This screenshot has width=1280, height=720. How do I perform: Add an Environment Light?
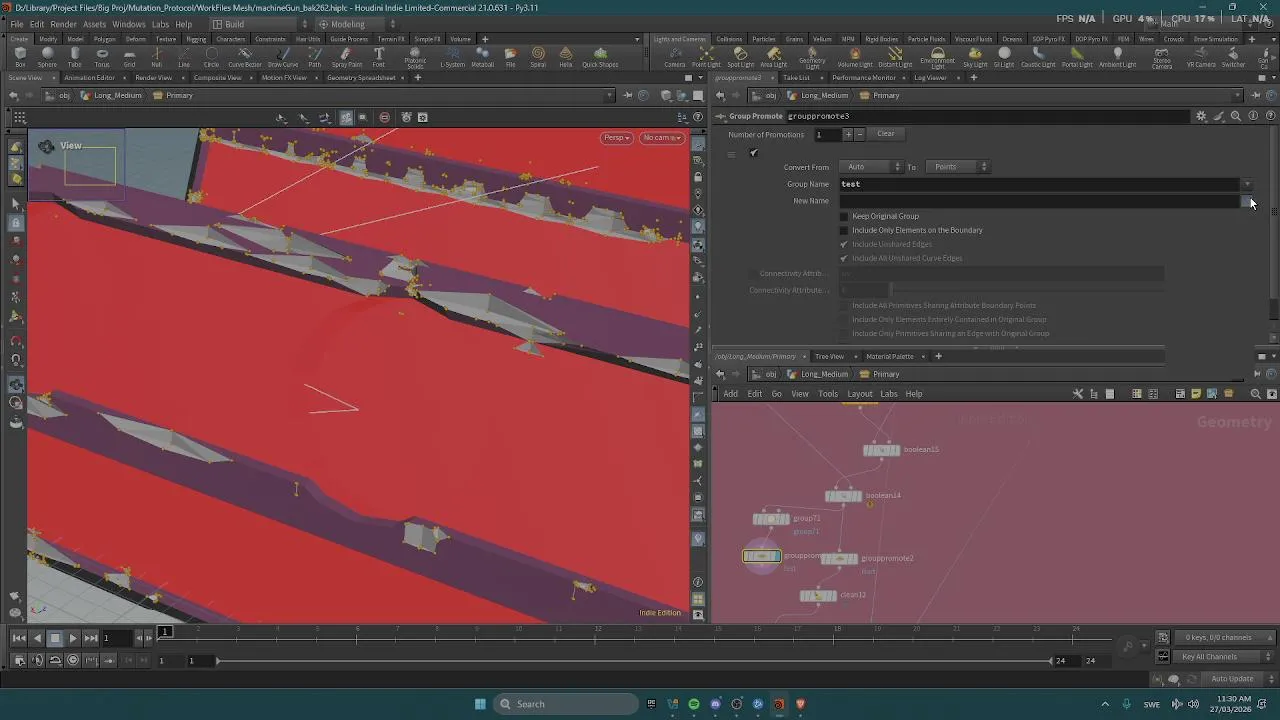(937, 58)
